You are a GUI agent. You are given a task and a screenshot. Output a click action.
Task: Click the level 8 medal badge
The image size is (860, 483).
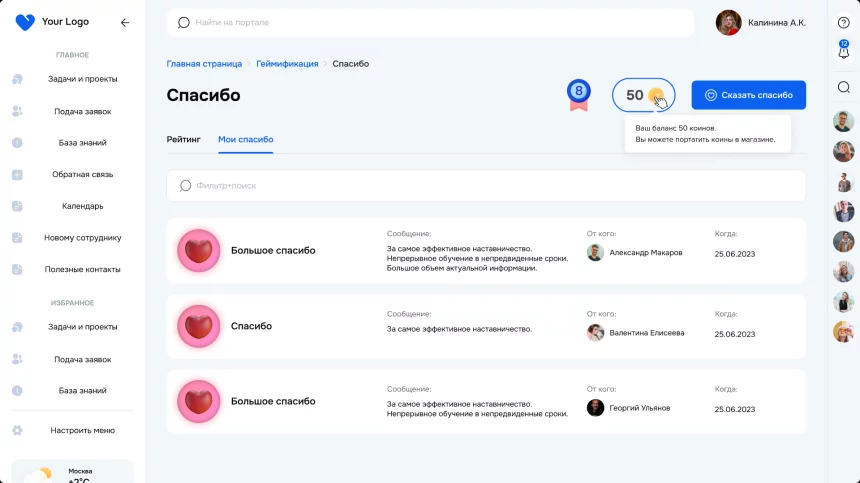coord(579,94)
